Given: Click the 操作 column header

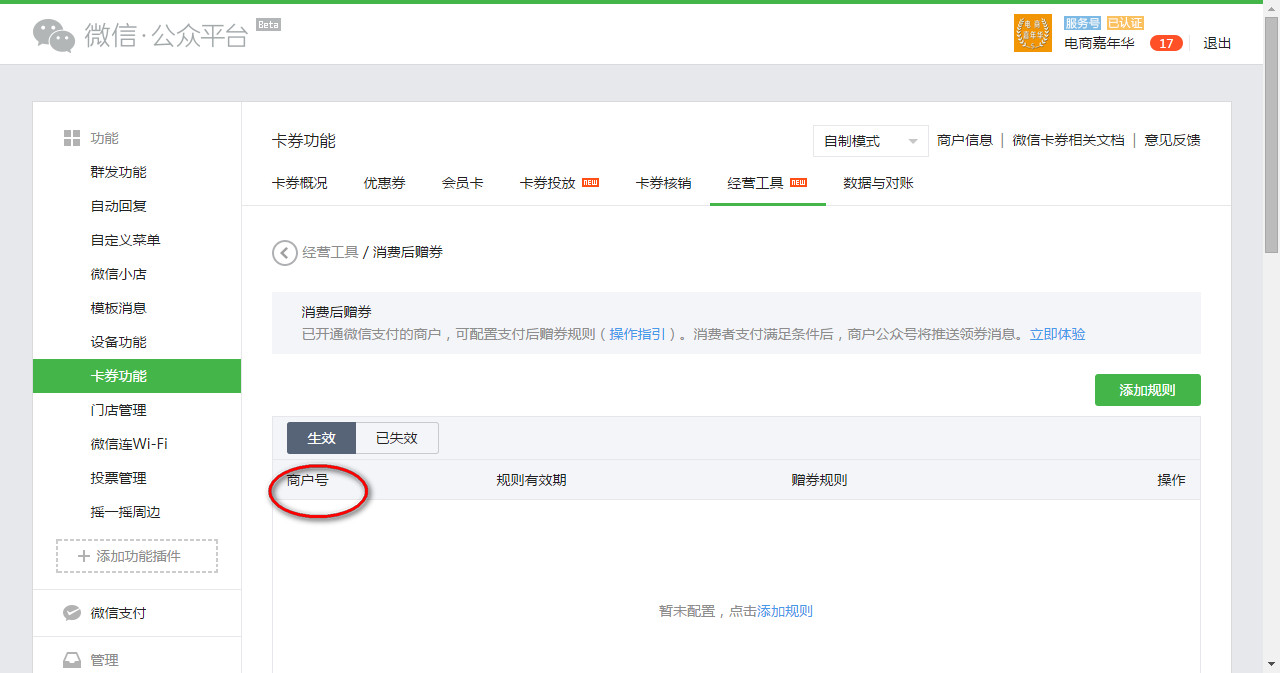Looking at the screenshot, I should click(1172, 480).
